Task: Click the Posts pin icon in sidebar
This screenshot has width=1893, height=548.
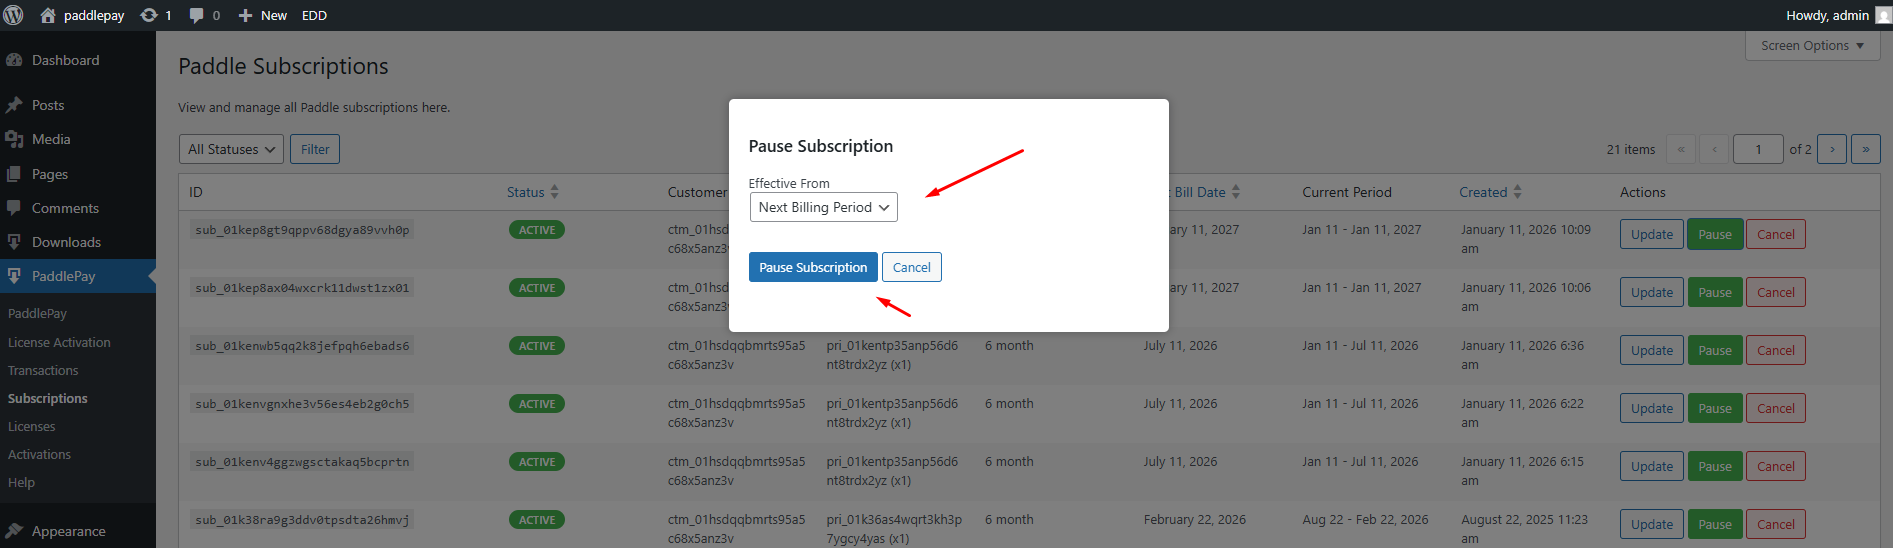Action: tap(14, 105)
